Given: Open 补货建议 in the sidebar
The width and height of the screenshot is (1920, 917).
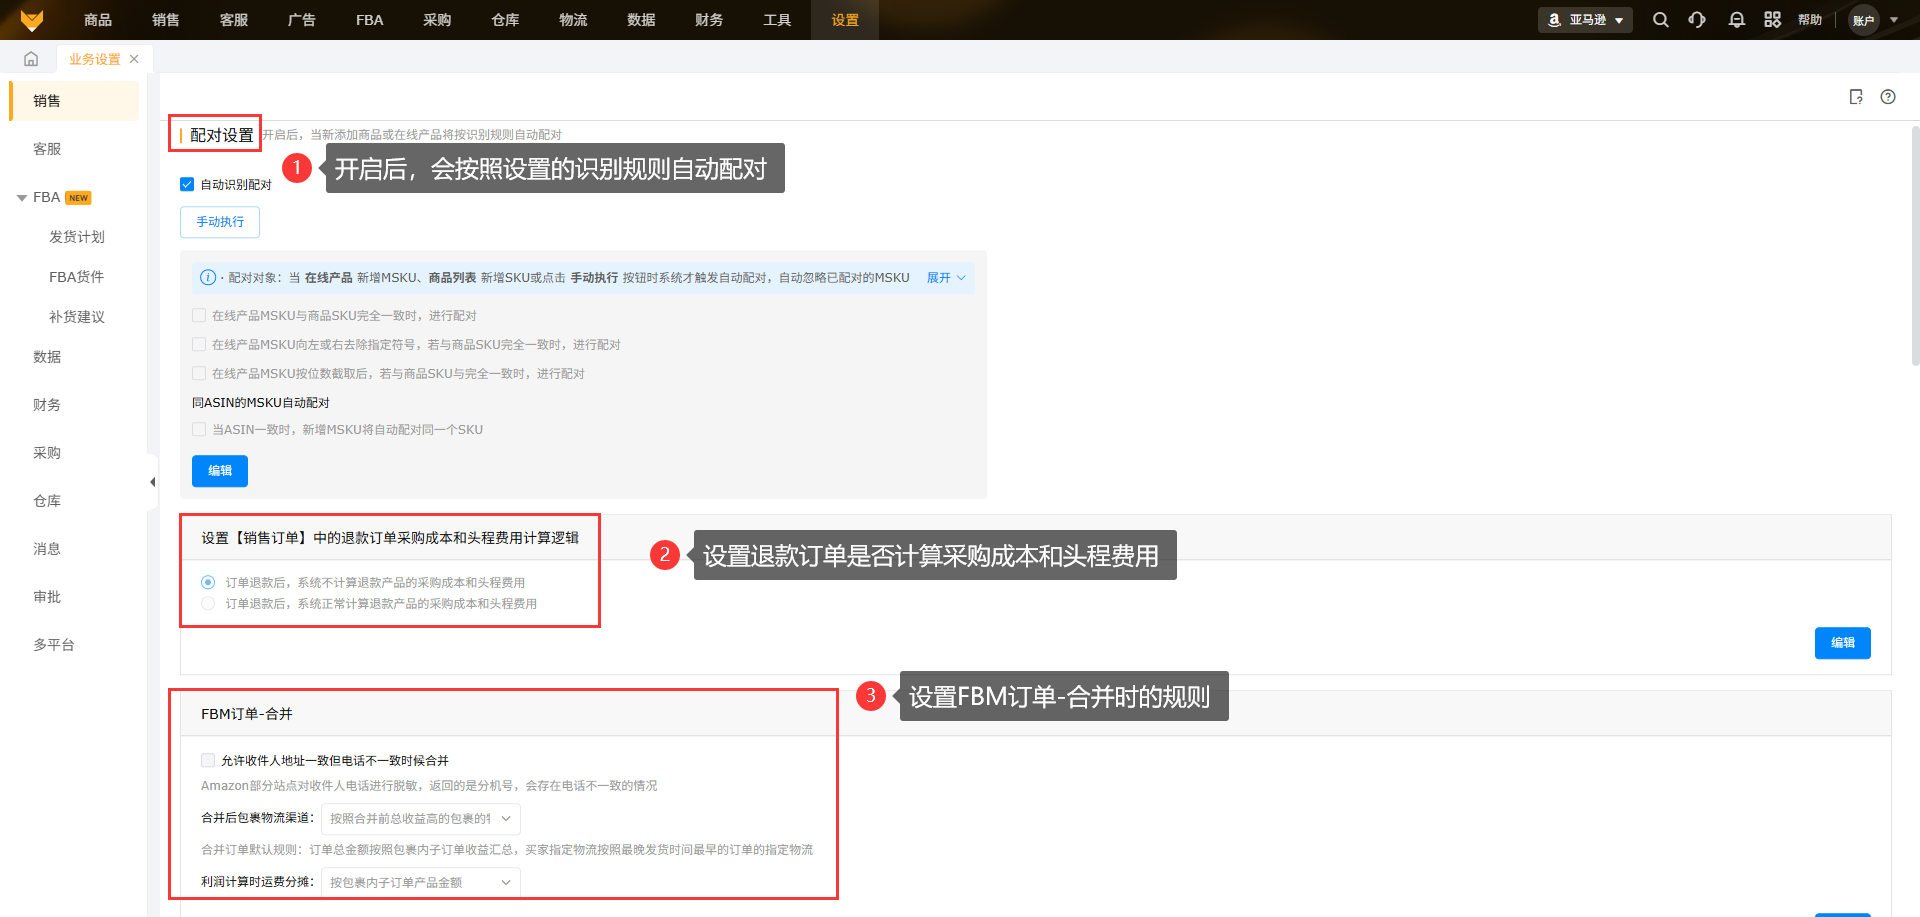Looking at the screenshot, I should [x=77, y=317].
